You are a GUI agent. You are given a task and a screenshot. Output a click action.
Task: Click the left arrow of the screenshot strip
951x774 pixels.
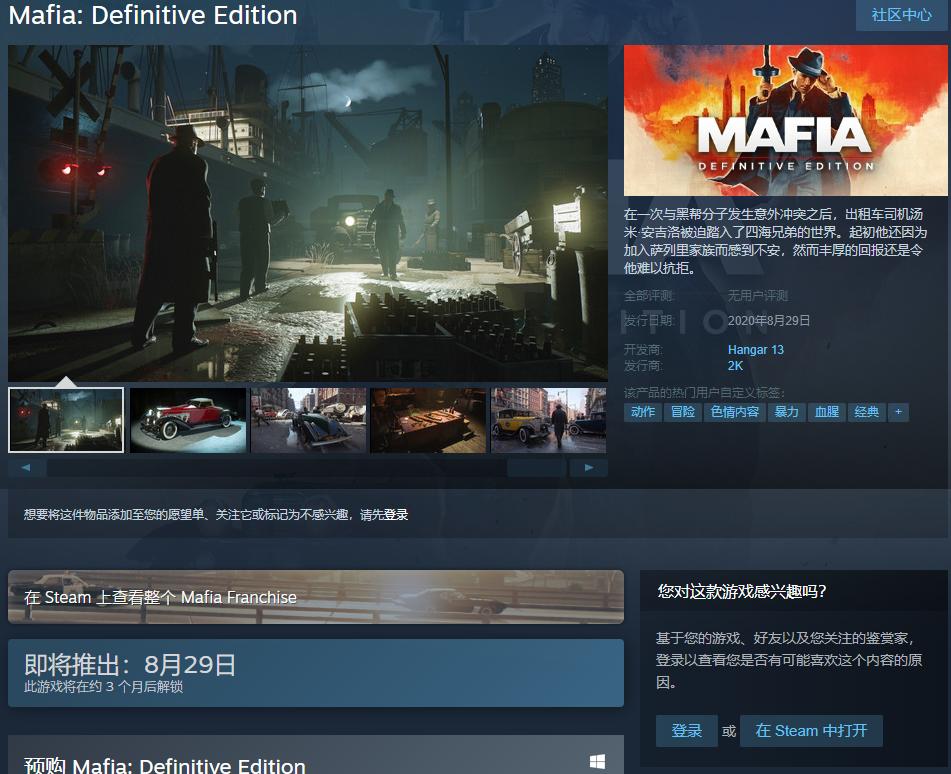(26, 468)
